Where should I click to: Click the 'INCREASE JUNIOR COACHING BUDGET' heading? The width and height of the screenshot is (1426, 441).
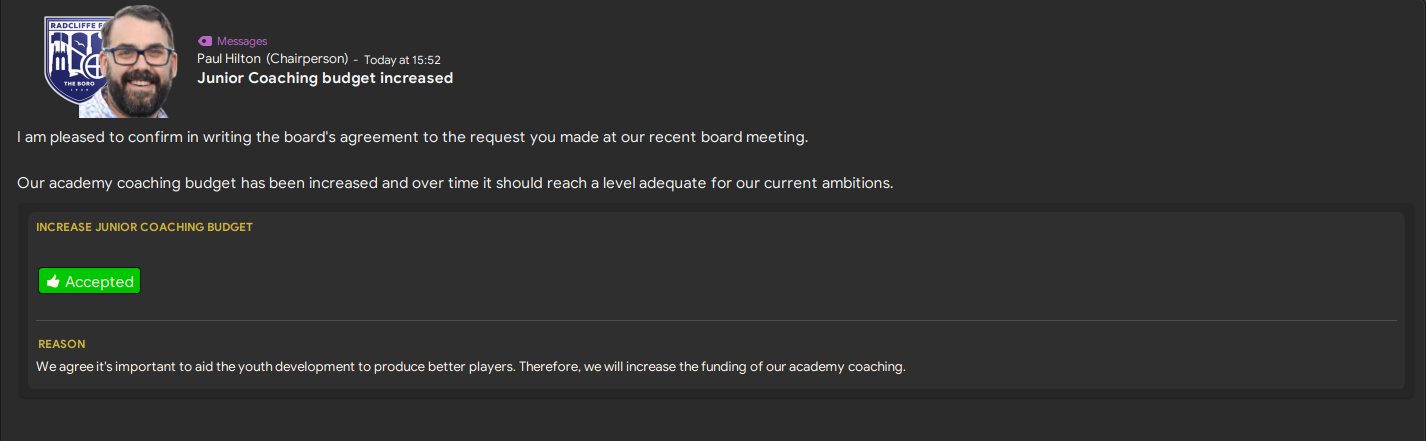pyautogui.click(x=144, y=227)
